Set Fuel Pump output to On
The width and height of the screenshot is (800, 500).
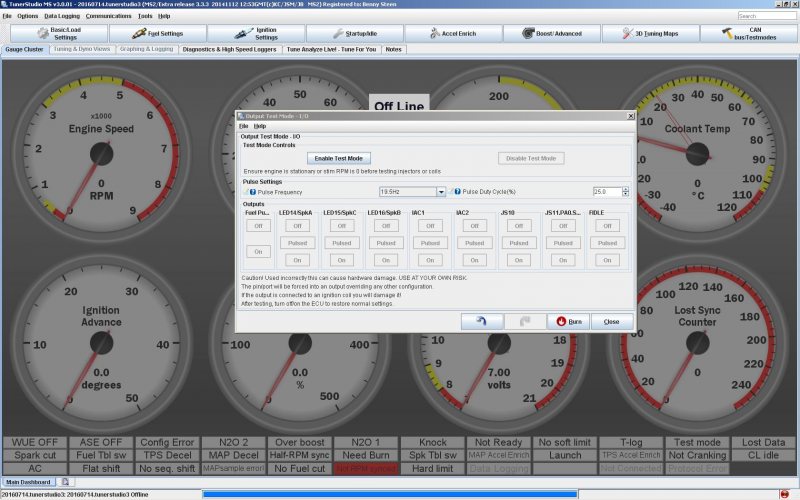(258, 252)
